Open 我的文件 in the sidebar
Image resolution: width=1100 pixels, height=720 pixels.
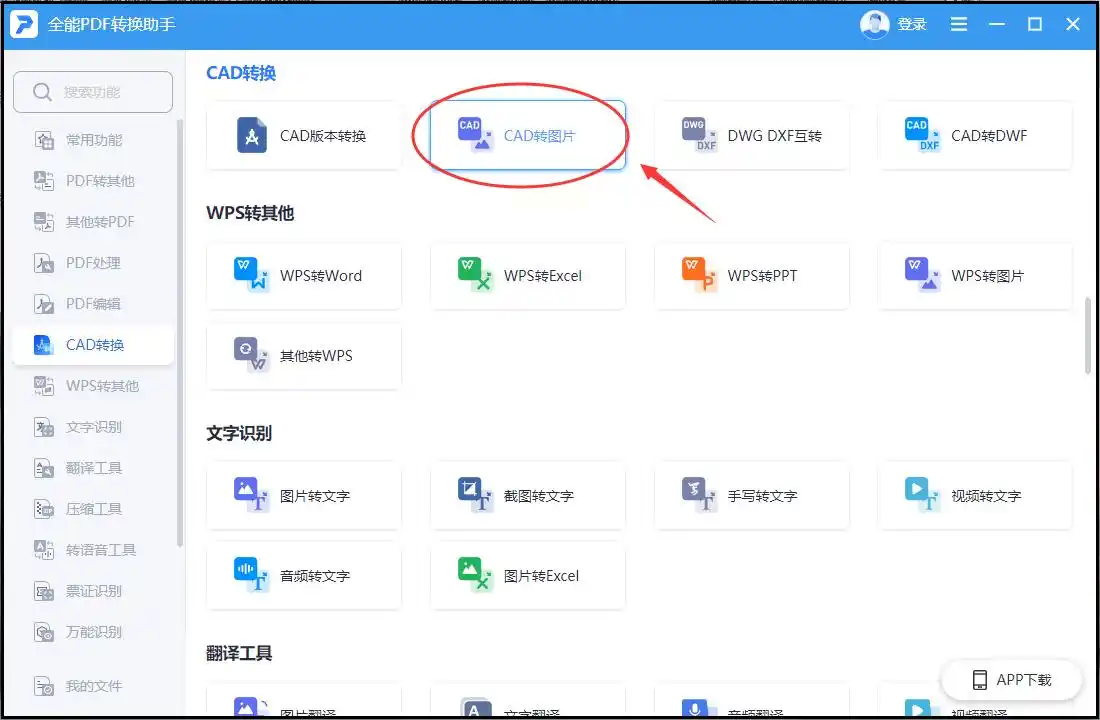(x=93, y=686)
